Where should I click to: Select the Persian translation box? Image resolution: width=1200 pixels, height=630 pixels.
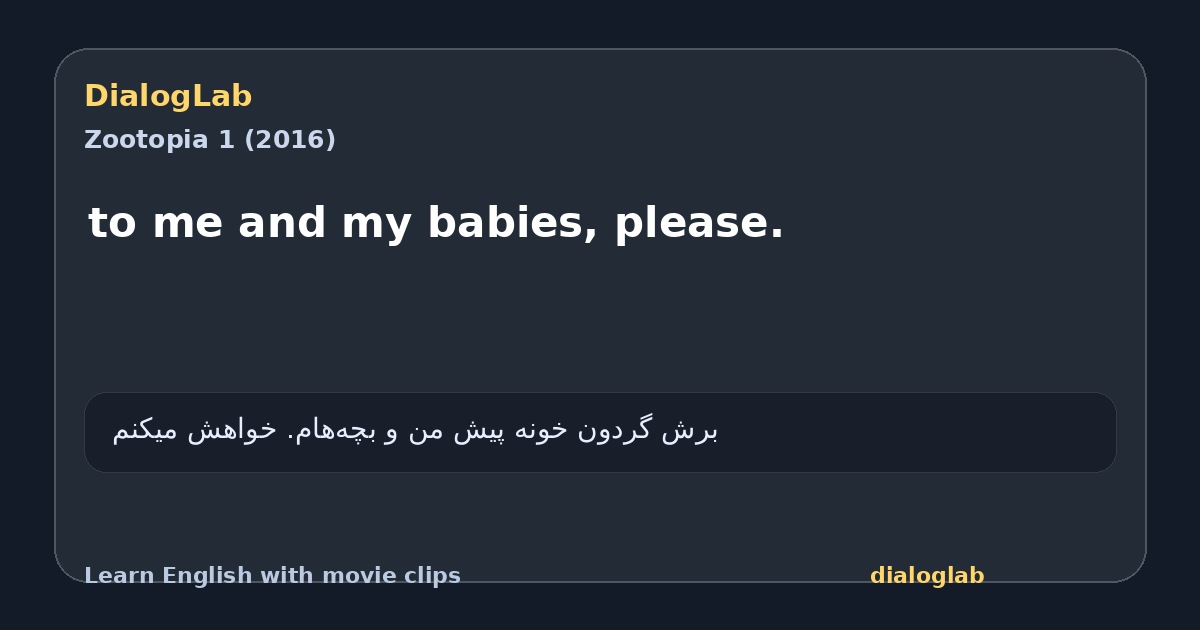[x=600, y=432]
